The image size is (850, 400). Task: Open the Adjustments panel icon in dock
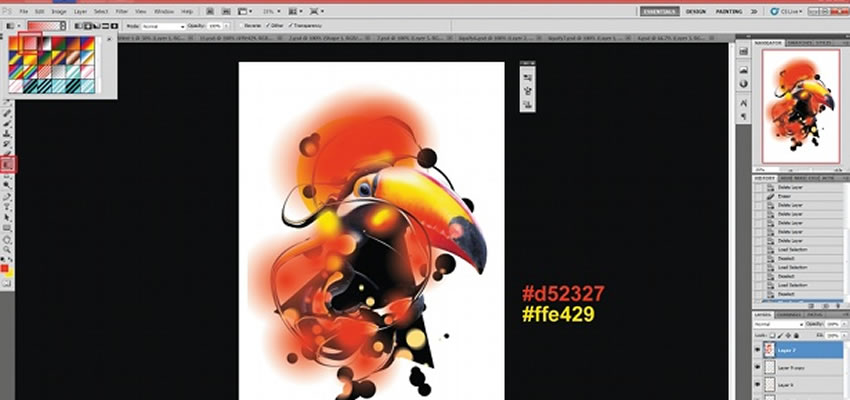743,84
